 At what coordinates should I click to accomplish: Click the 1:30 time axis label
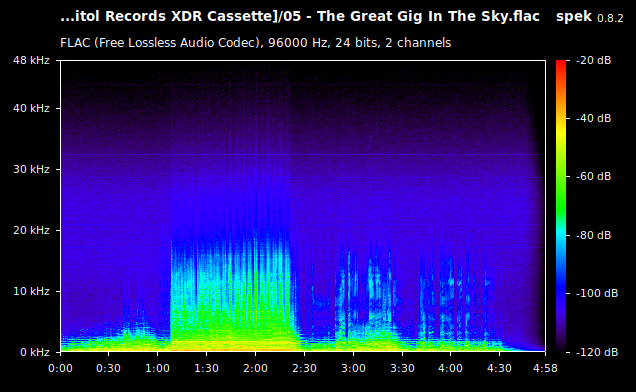[206, 368]
